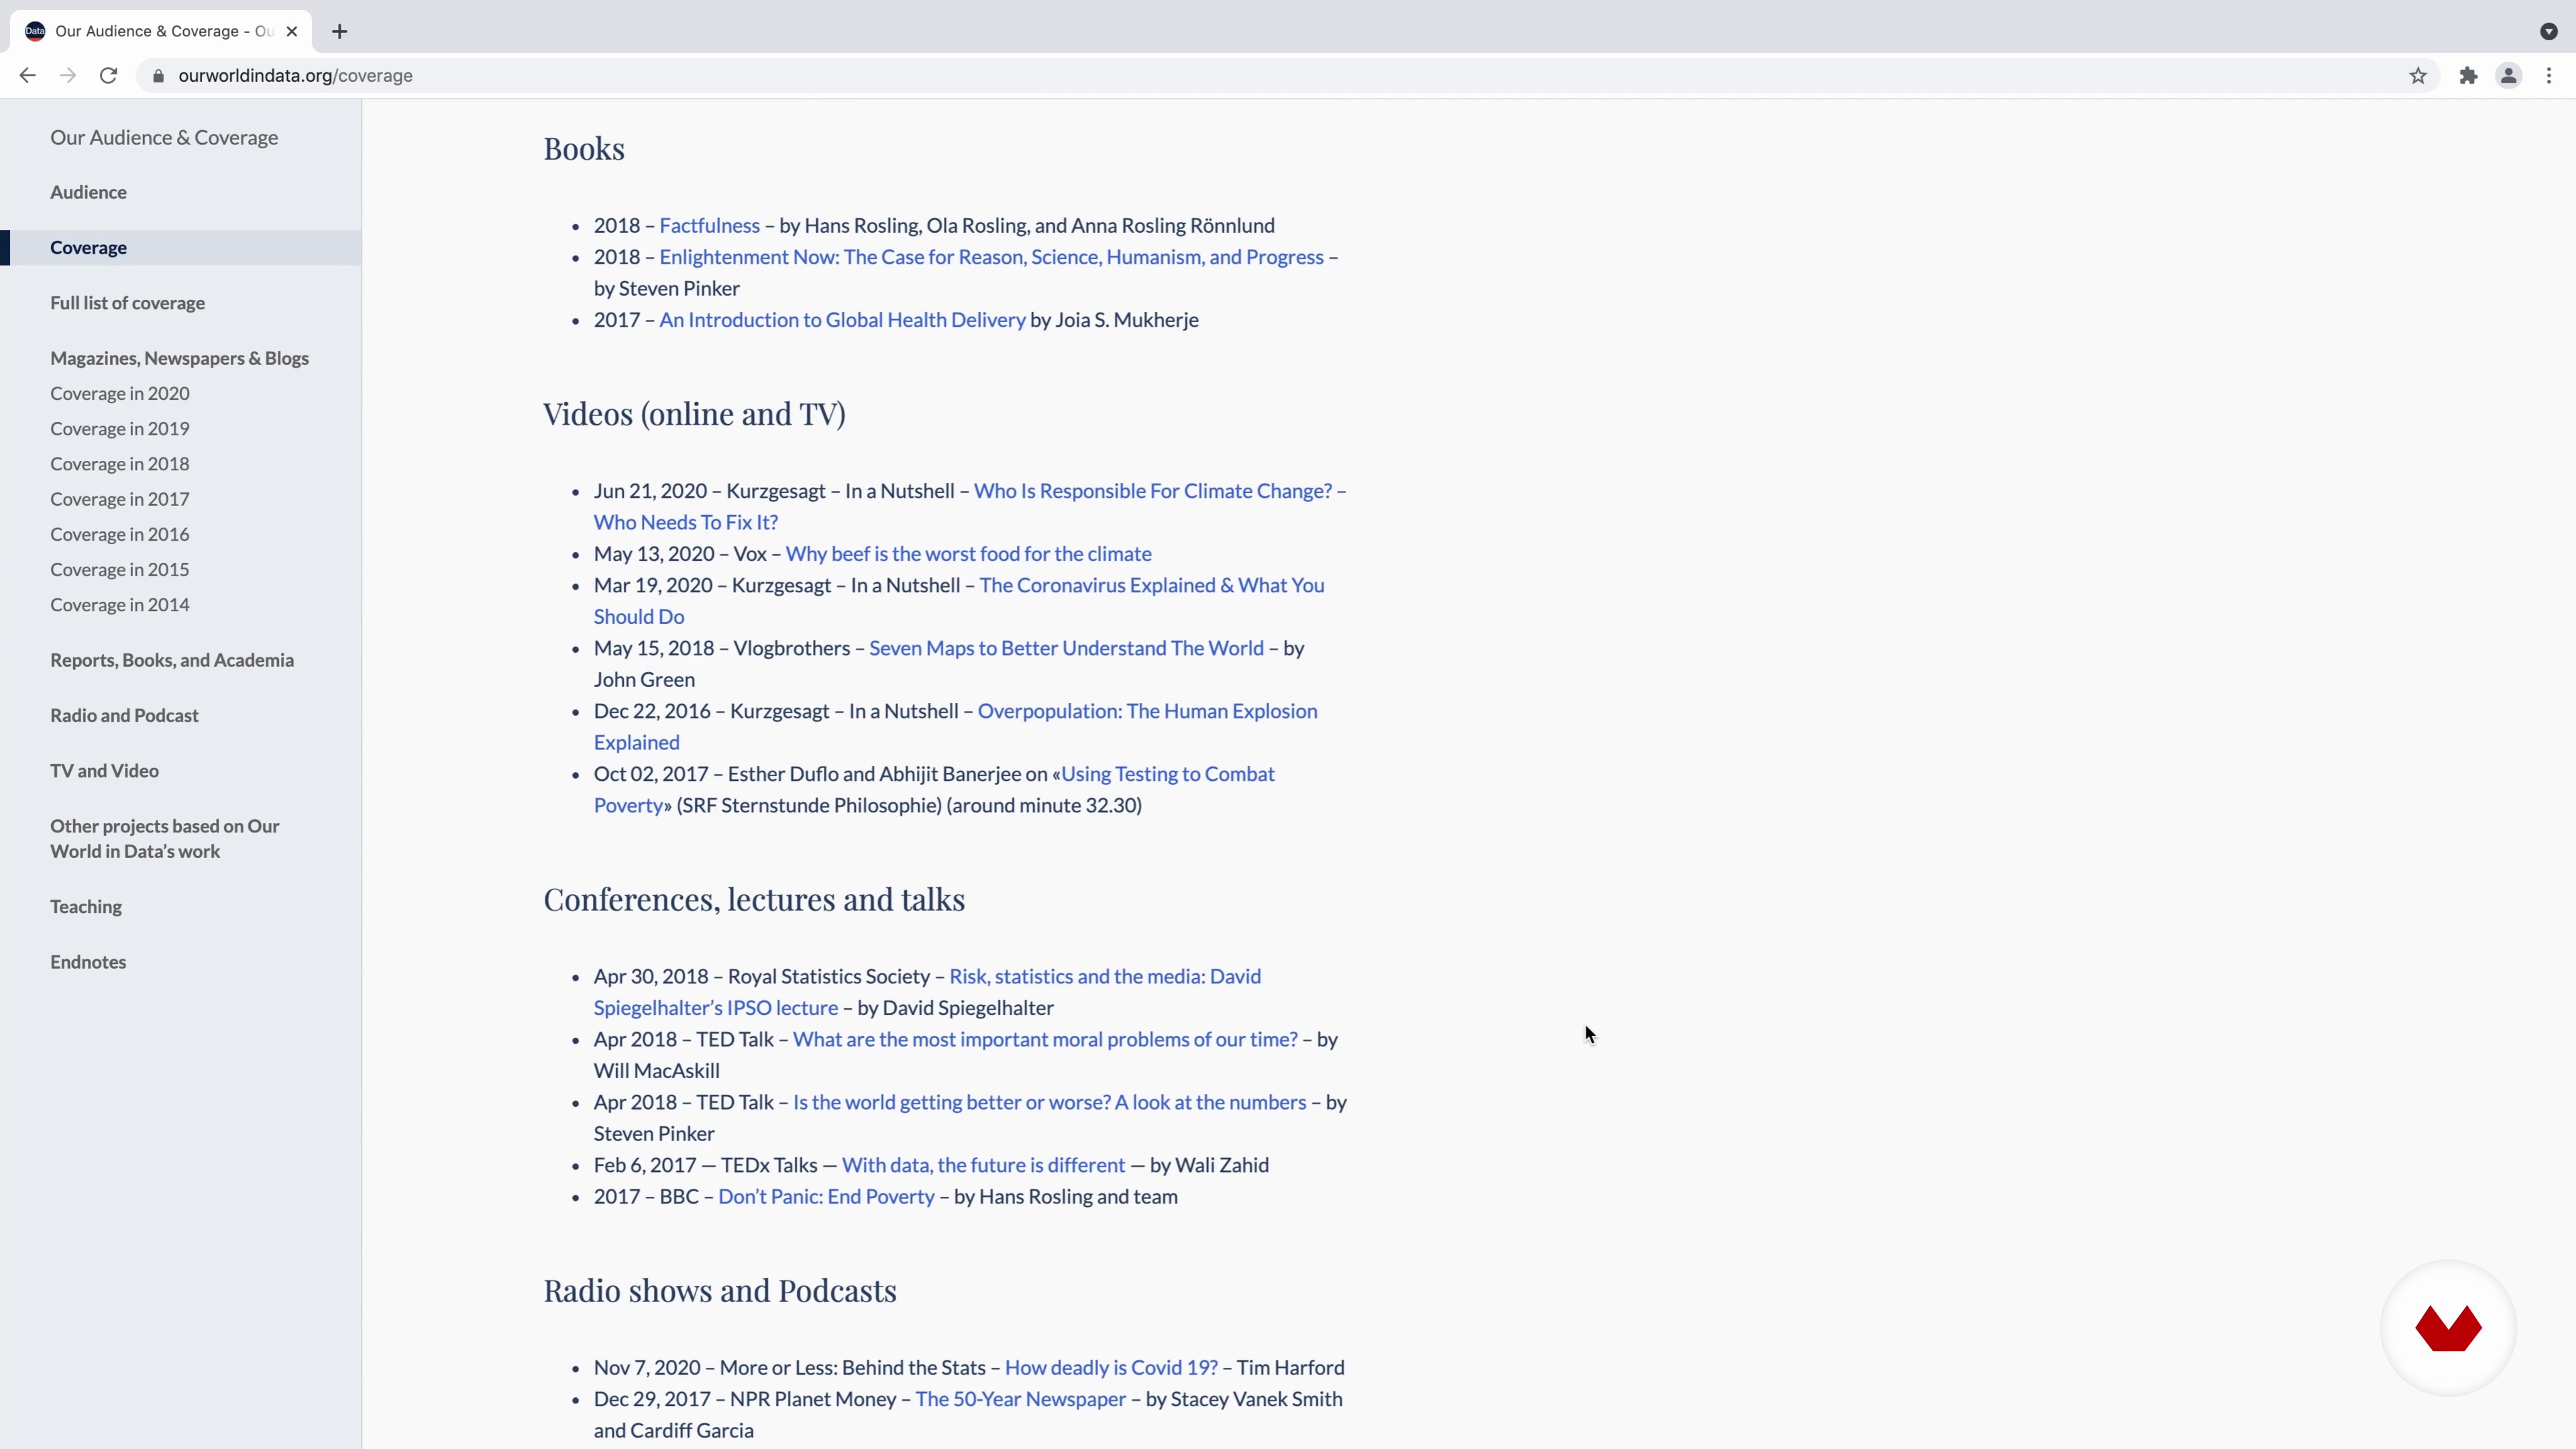Open the Factfulness book link
The image size is (2576, 1449).
coord(709,225)
